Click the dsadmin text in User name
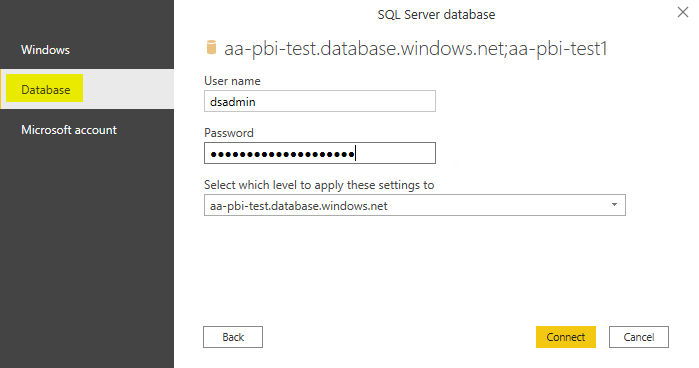 pyautogui.click(x=233, y=102)
